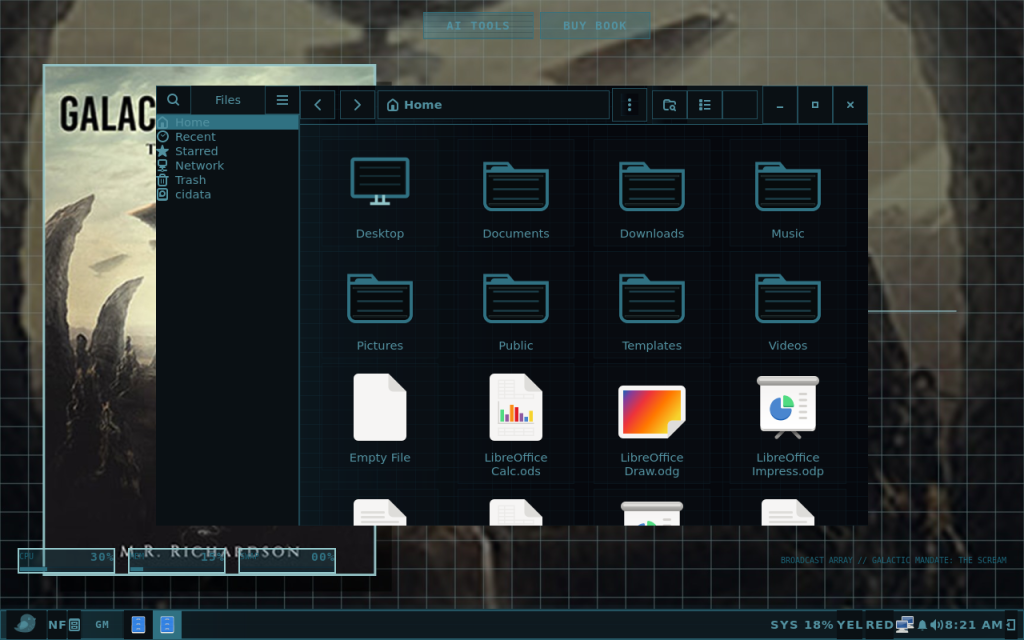
Task: Open cidata volume in the sidebar
Action: 227,194
